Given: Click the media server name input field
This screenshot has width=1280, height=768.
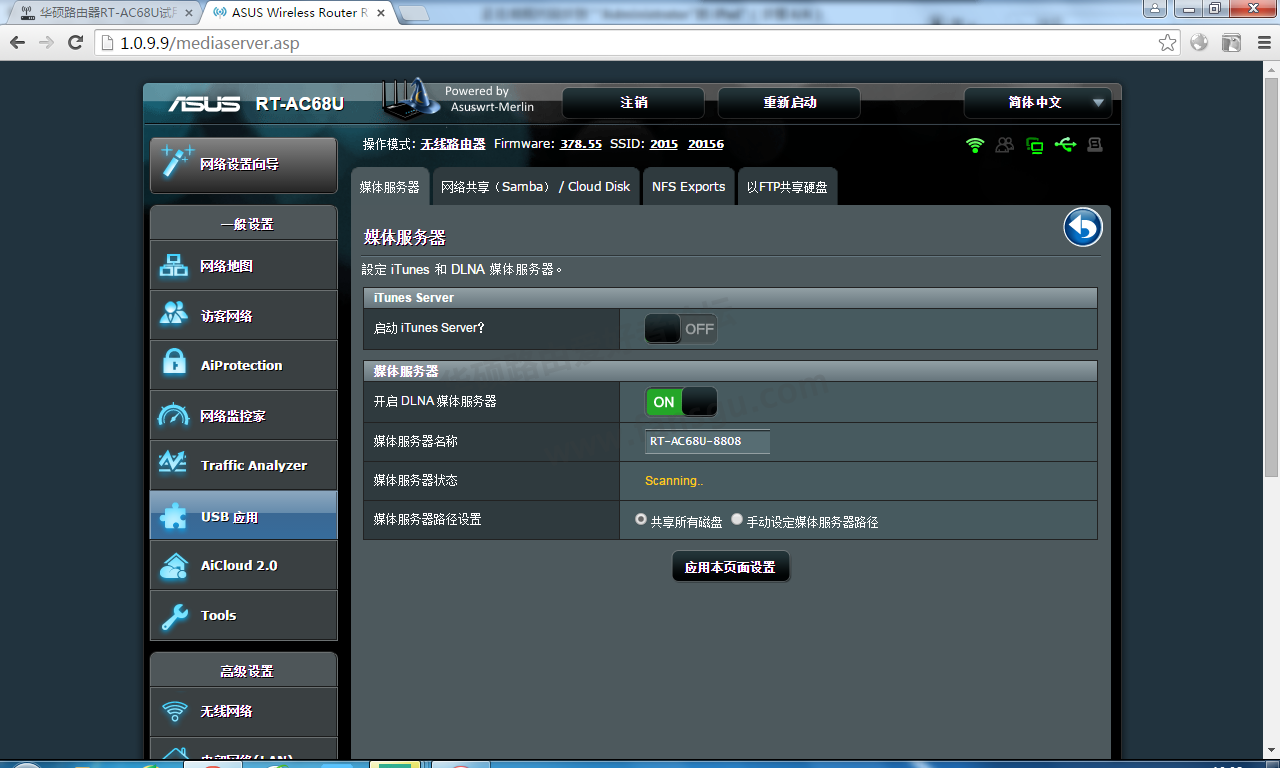Looking at the screenshot, I should (x=707, y=441).
